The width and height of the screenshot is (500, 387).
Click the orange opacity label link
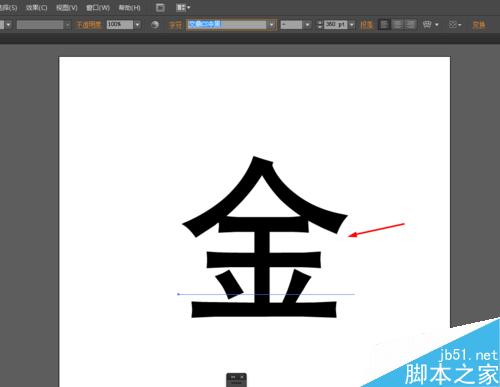pos(89,25)
